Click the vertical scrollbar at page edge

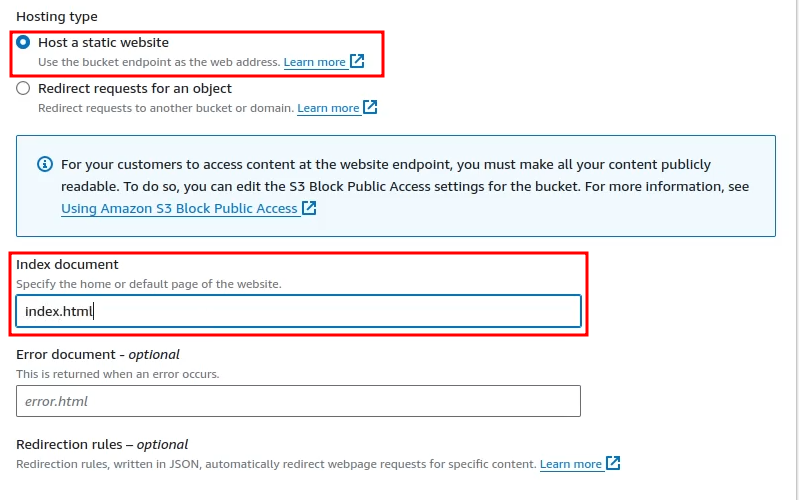(x=796, y=250)
